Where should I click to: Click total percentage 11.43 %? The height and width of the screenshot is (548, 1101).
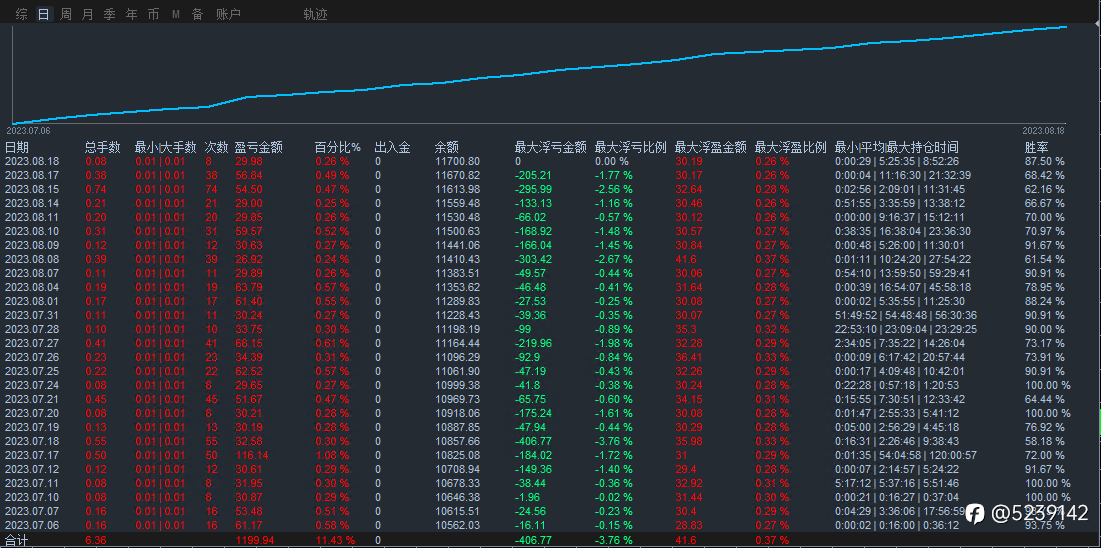click(x=335, y=540)
